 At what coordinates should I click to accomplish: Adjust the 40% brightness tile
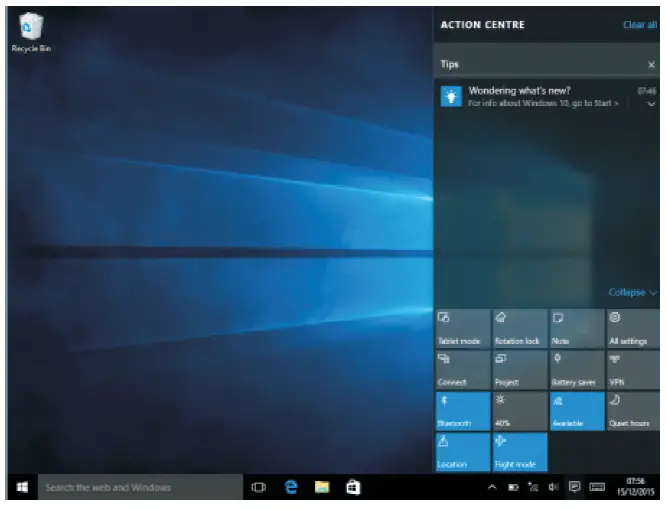(519, 410)
